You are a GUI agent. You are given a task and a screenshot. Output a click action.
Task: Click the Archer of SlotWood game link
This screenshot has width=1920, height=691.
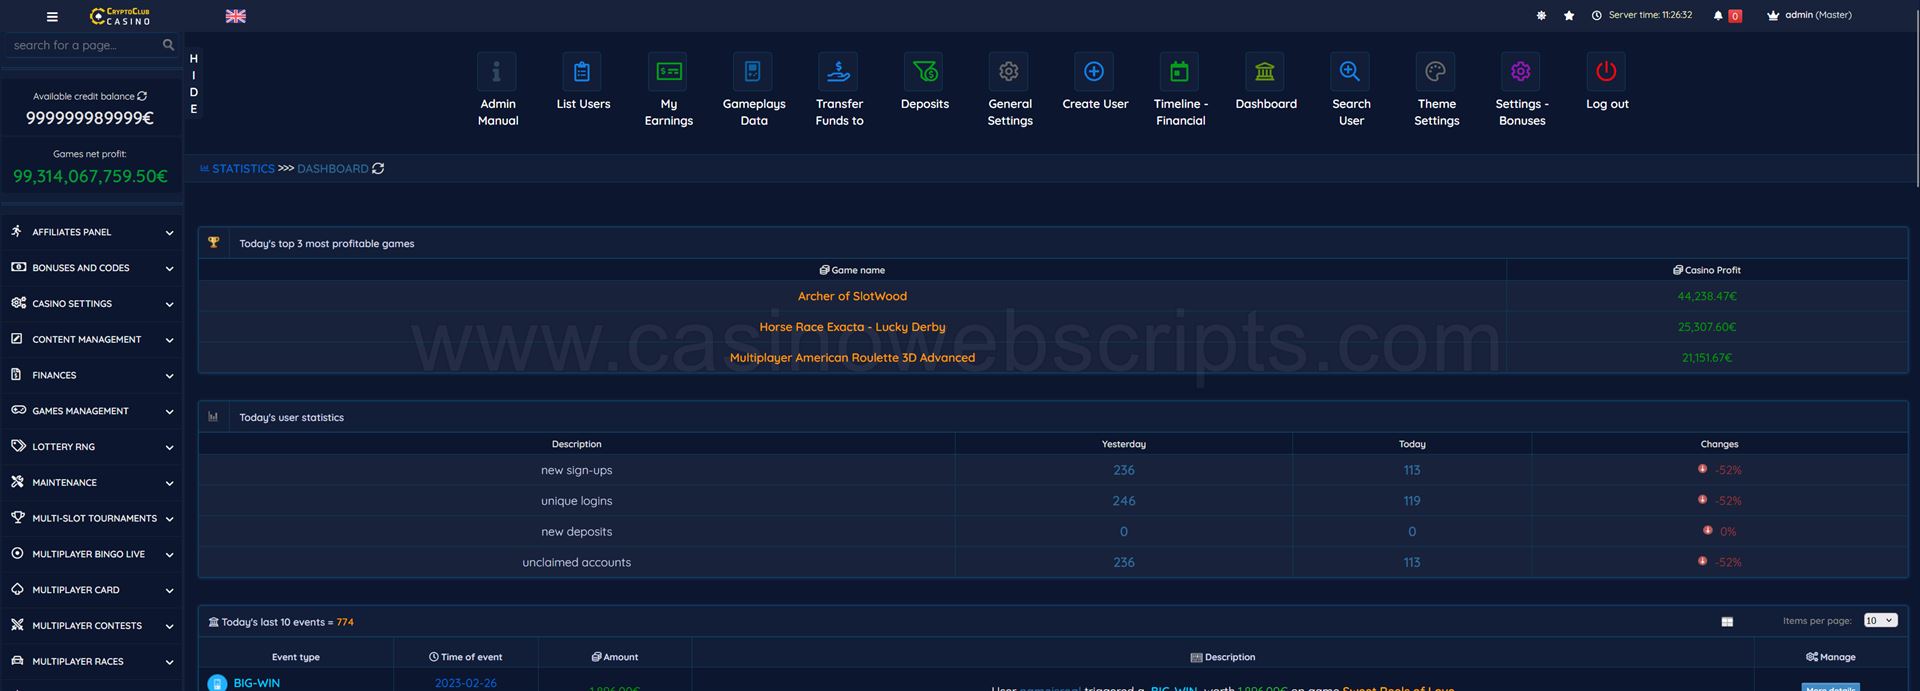pyautogui.click(x=852, y=297)
